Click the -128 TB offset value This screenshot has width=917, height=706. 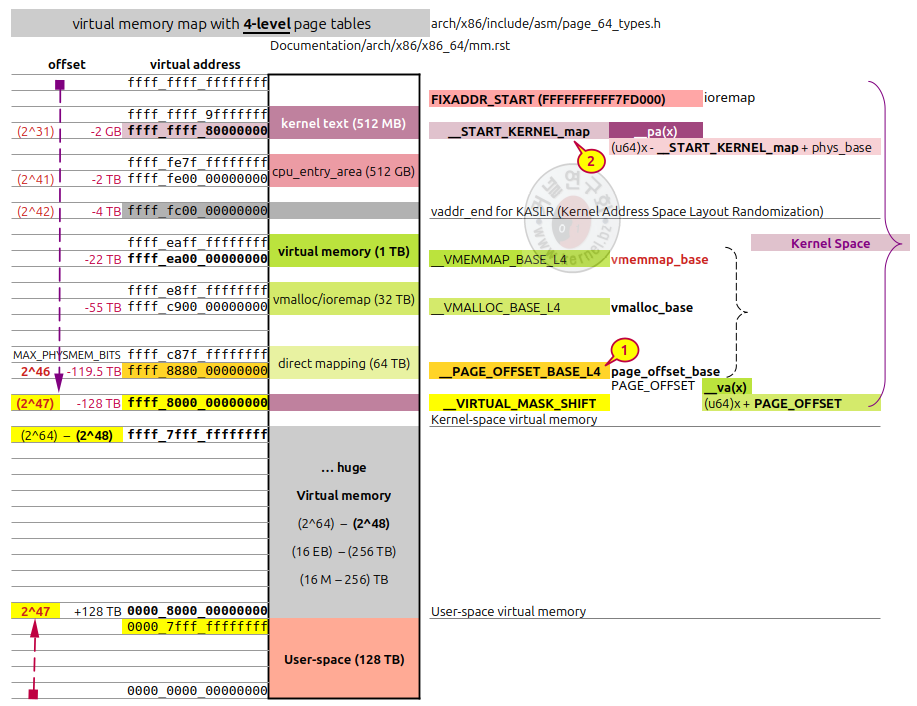click(98, 403)
